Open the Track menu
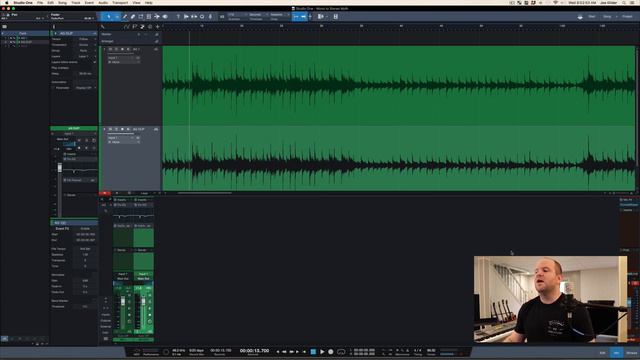Screen dimensions: 640x360 tap(76, 2)
